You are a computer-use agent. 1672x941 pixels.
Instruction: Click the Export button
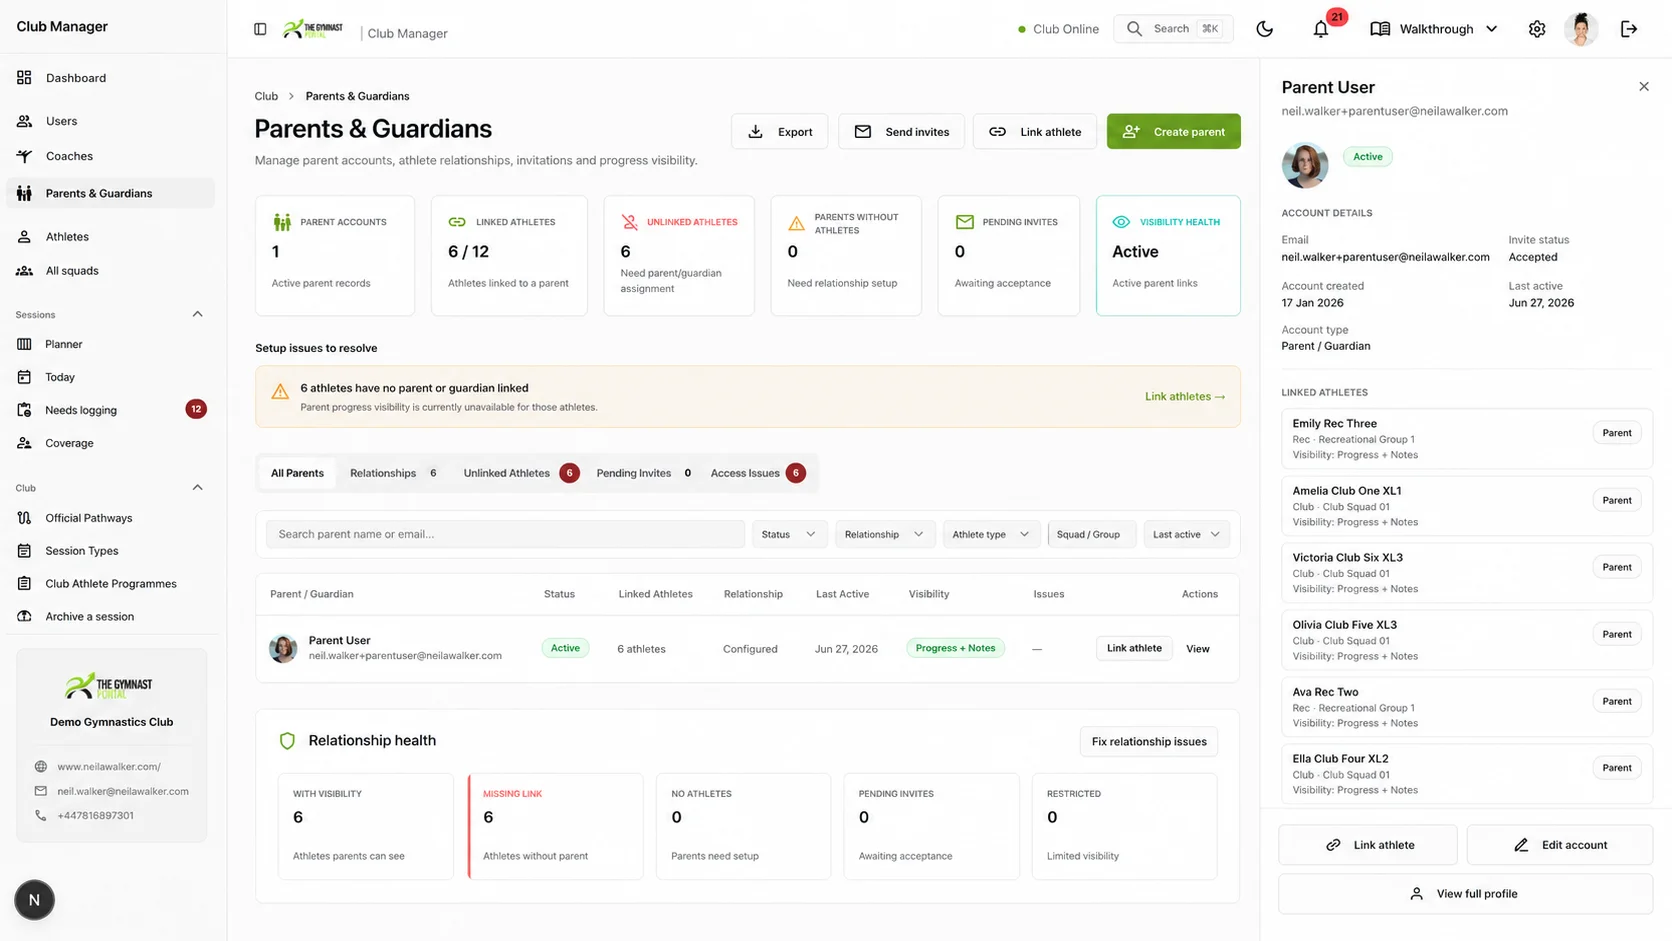click(x=779, y=131)
